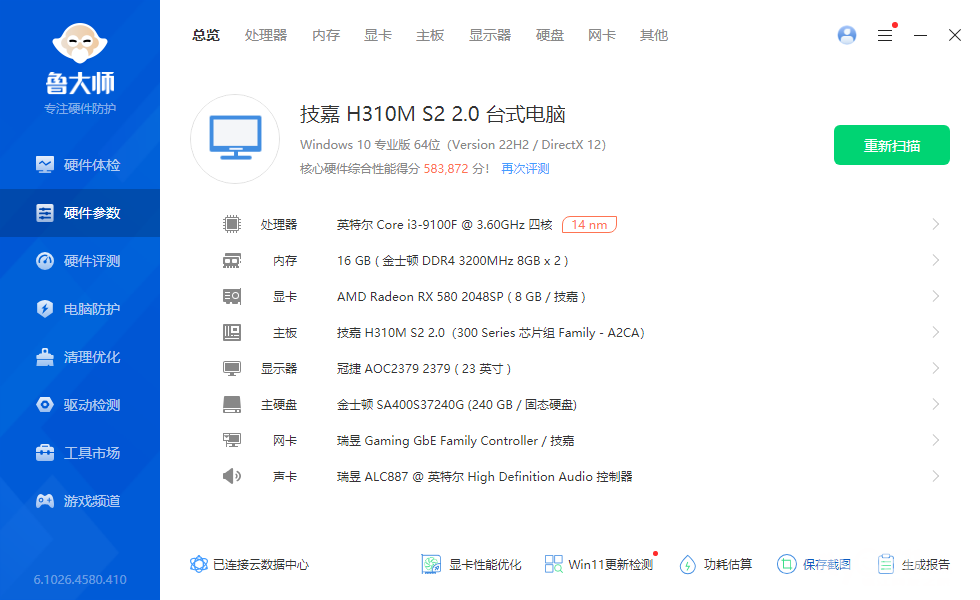Expand the 主硬盘 main disk row chevron
980x600 pixels.
pos(936,404)
